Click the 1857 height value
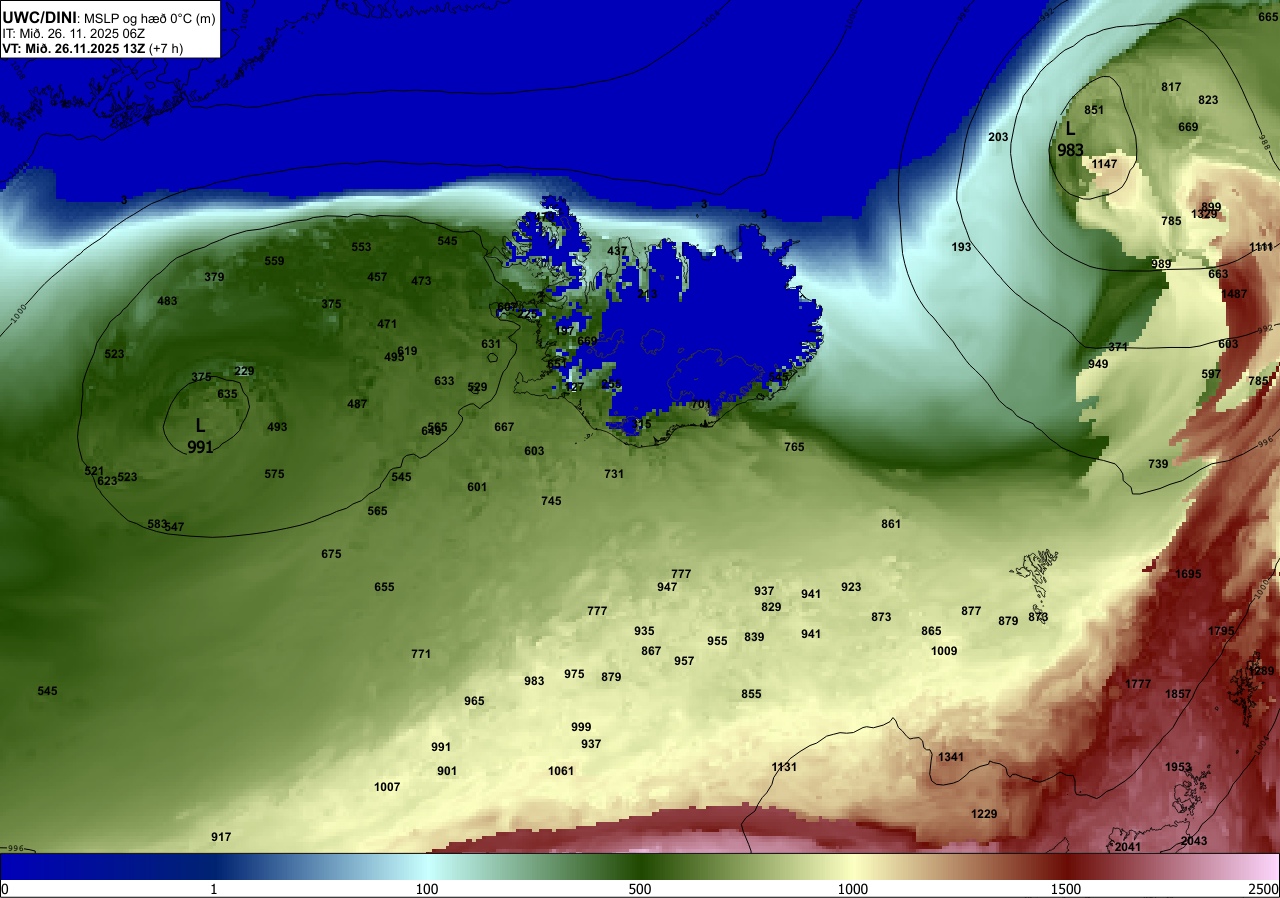 point(1178,694)
